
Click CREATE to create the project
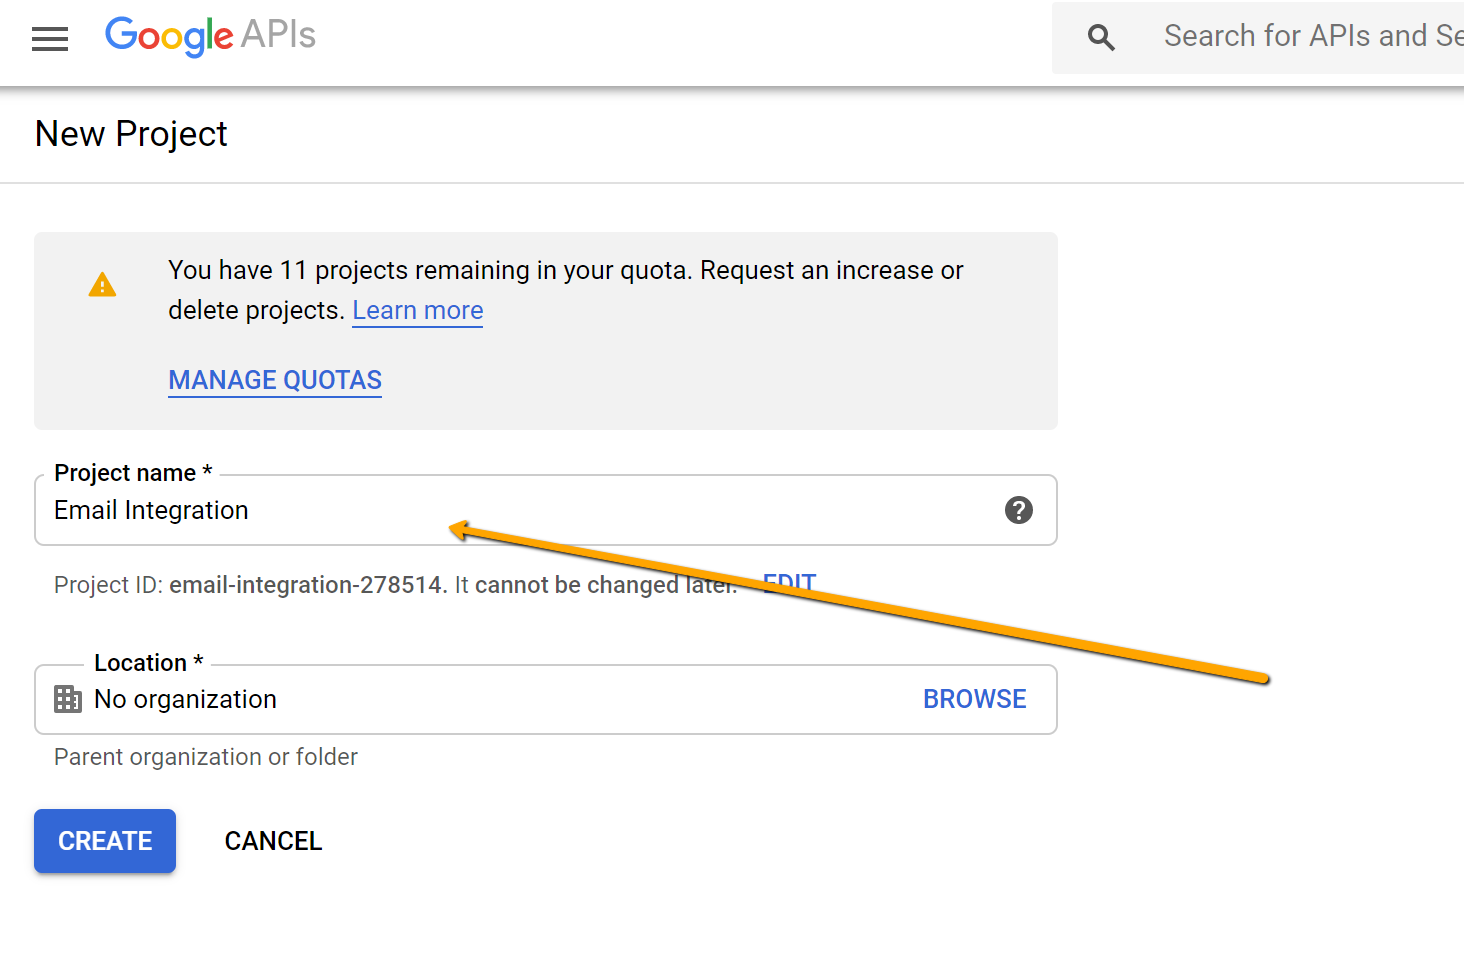[104, 841]
